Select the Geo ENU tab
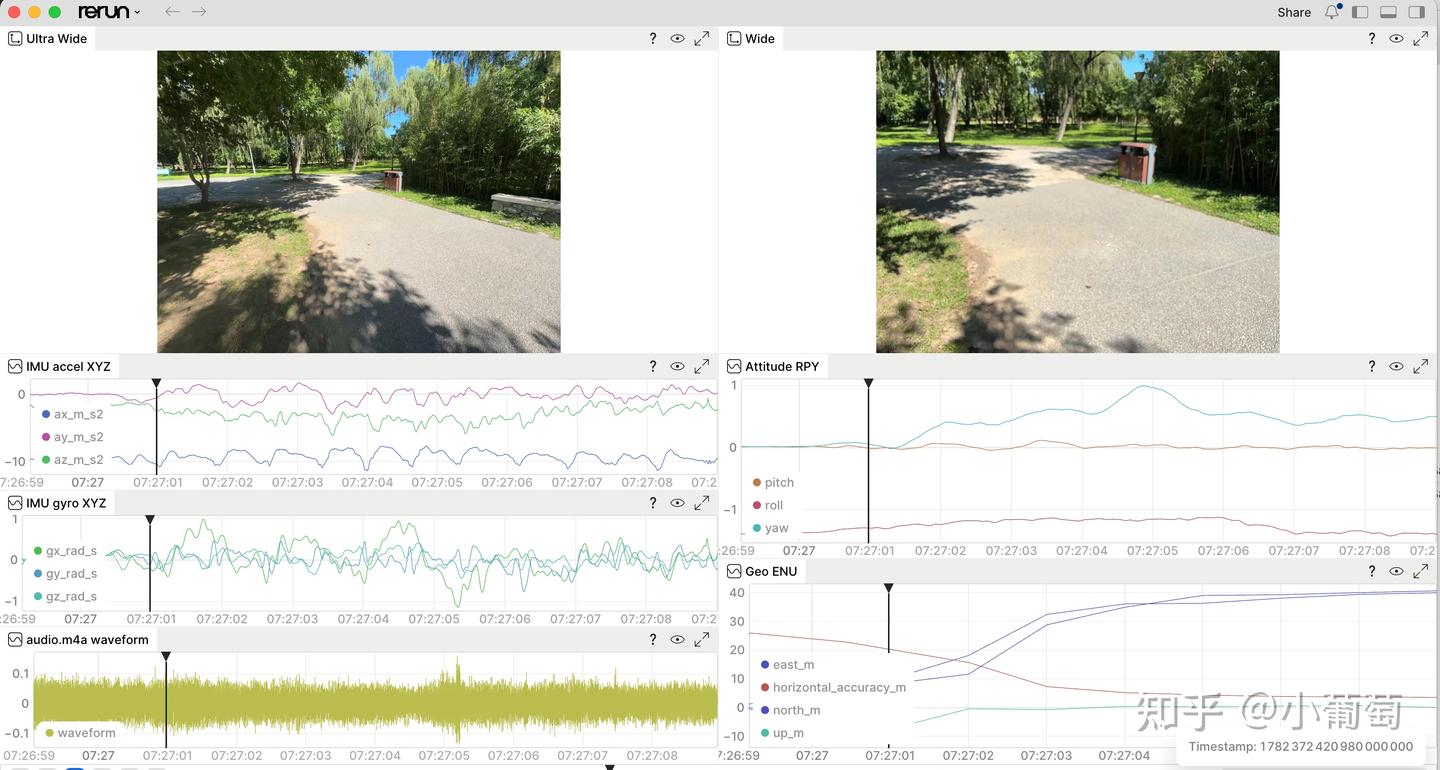The width and height of the screenshot is (1440, 770). coord(761,571)
